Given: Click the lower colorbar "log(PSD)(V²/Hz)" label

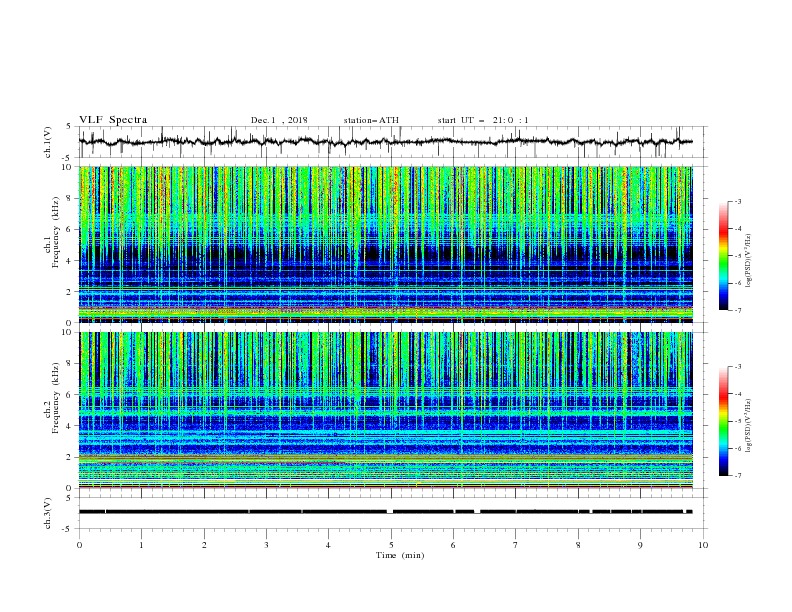Looking at the screenshot, I should click(x=749, y=425).
